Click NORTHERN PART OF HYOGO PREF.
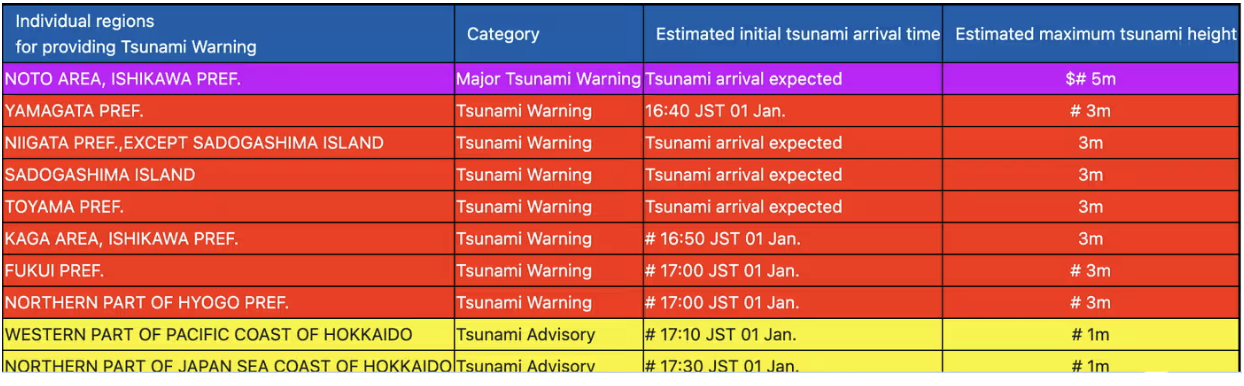This screenshot has height=386, width=1244. pos(229,303)
